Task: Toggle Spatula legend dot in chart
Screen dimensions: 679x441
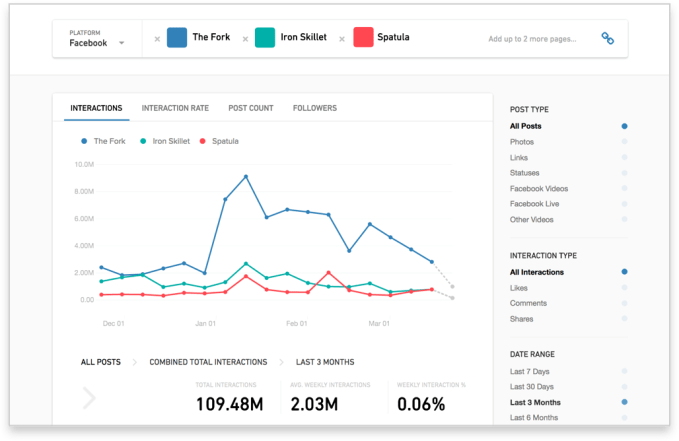Action: [204, 141]
